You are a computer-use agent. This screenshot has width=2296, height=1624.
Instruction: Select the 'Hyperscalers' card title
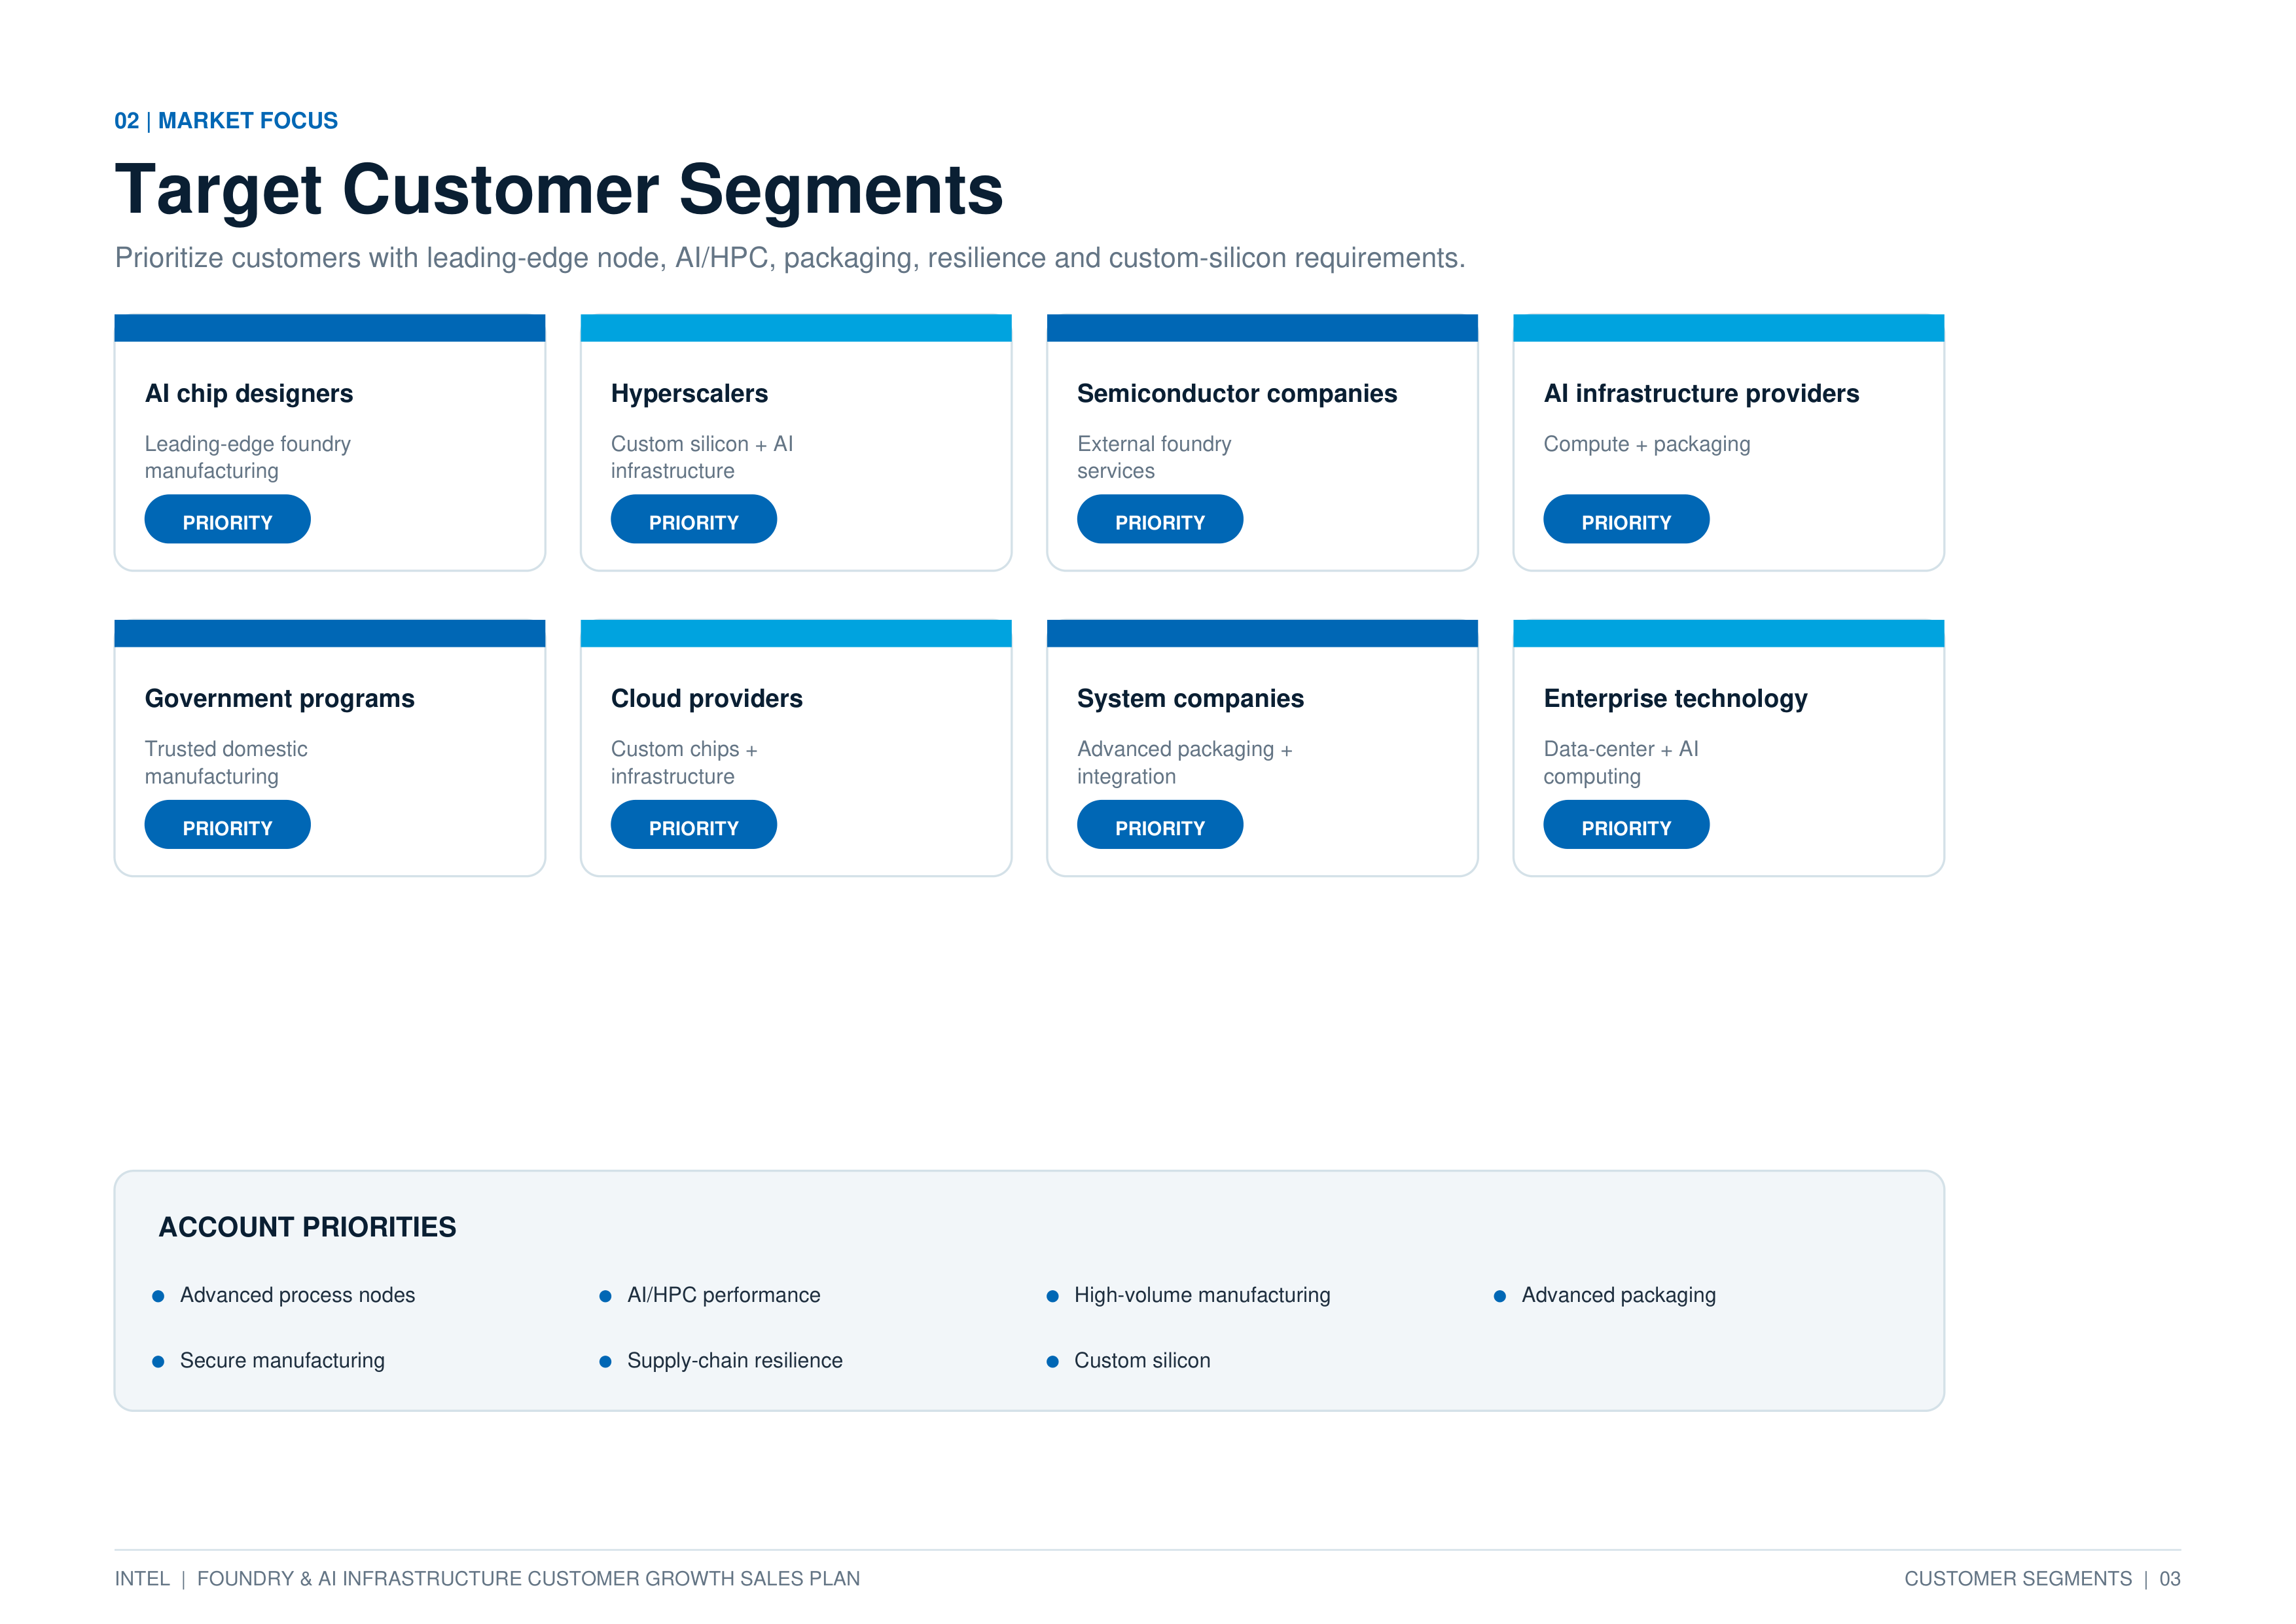coord(689,394)
